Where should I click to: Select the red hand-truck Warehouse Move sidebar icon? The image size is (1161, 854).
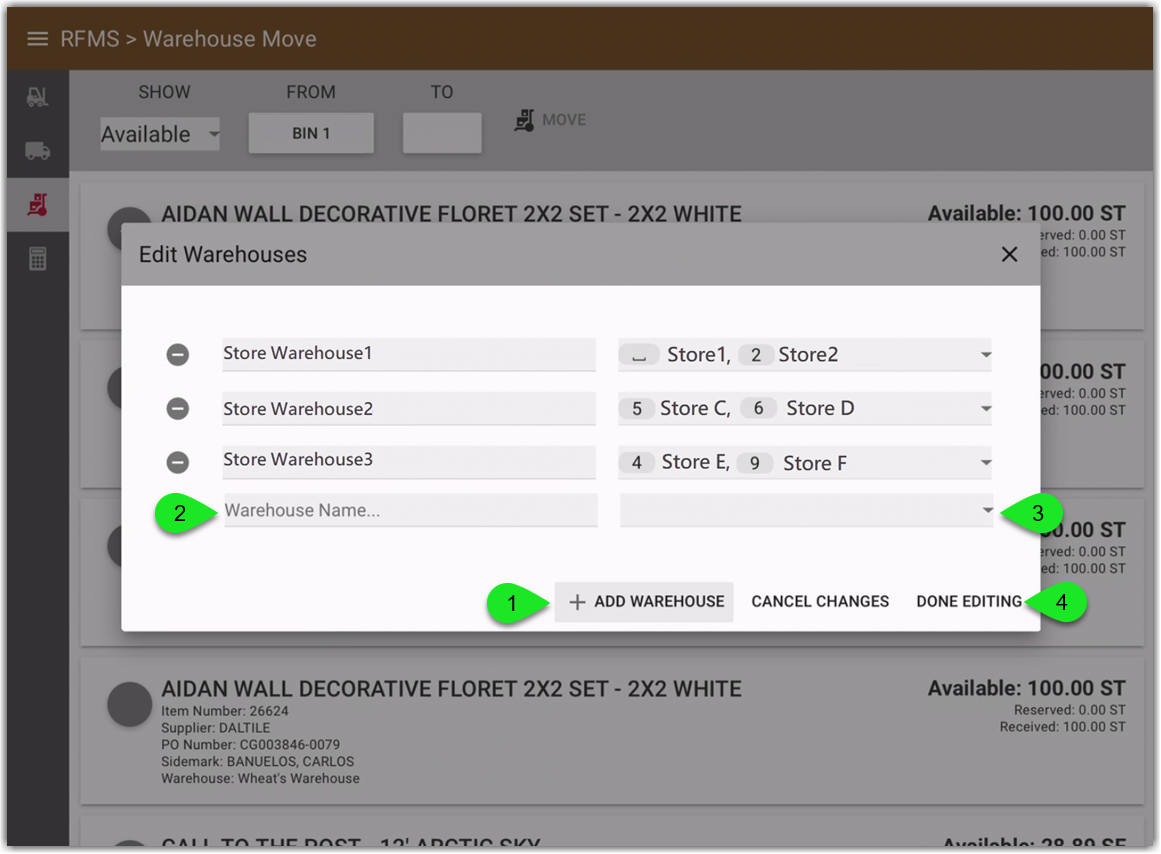coord(36,205)
